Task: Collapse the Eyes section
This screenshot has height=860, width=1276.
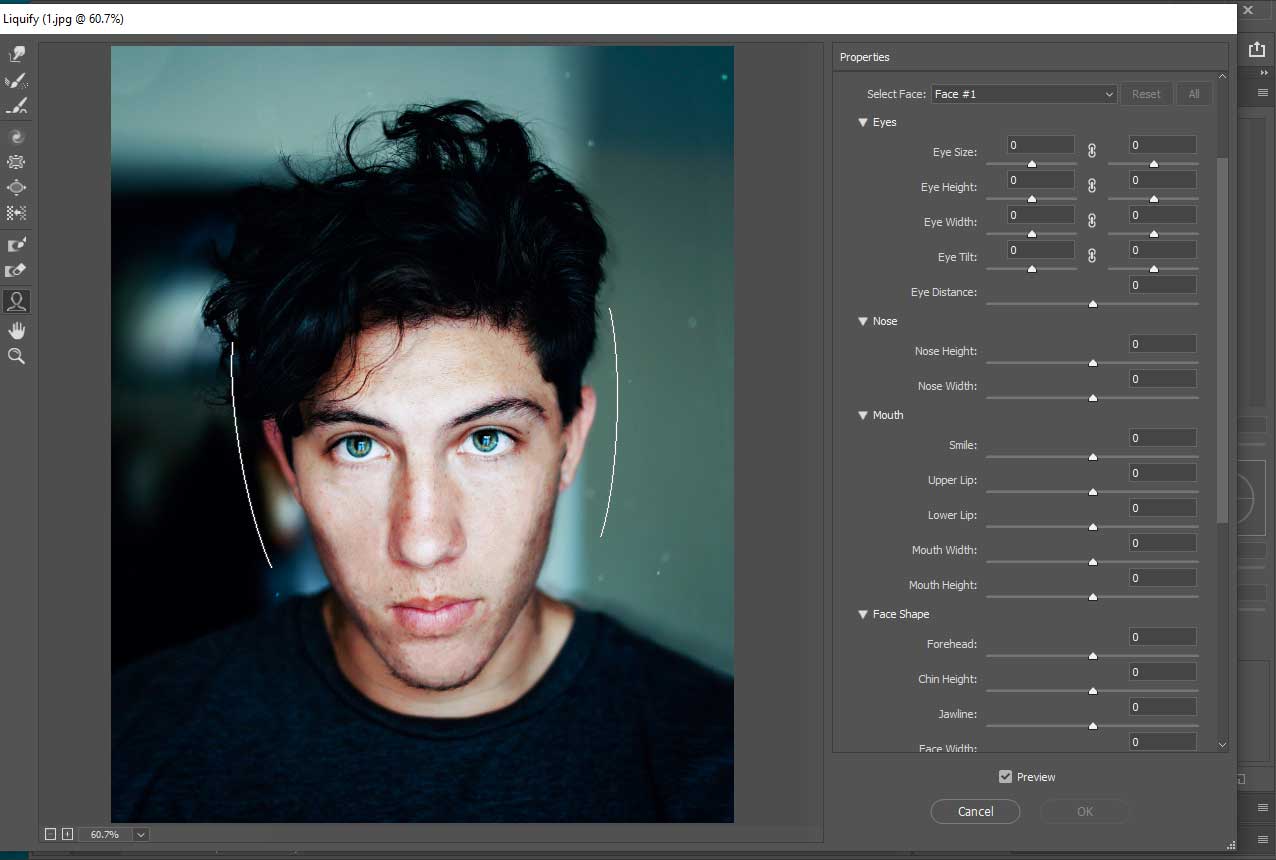Action: coord(863,122)
